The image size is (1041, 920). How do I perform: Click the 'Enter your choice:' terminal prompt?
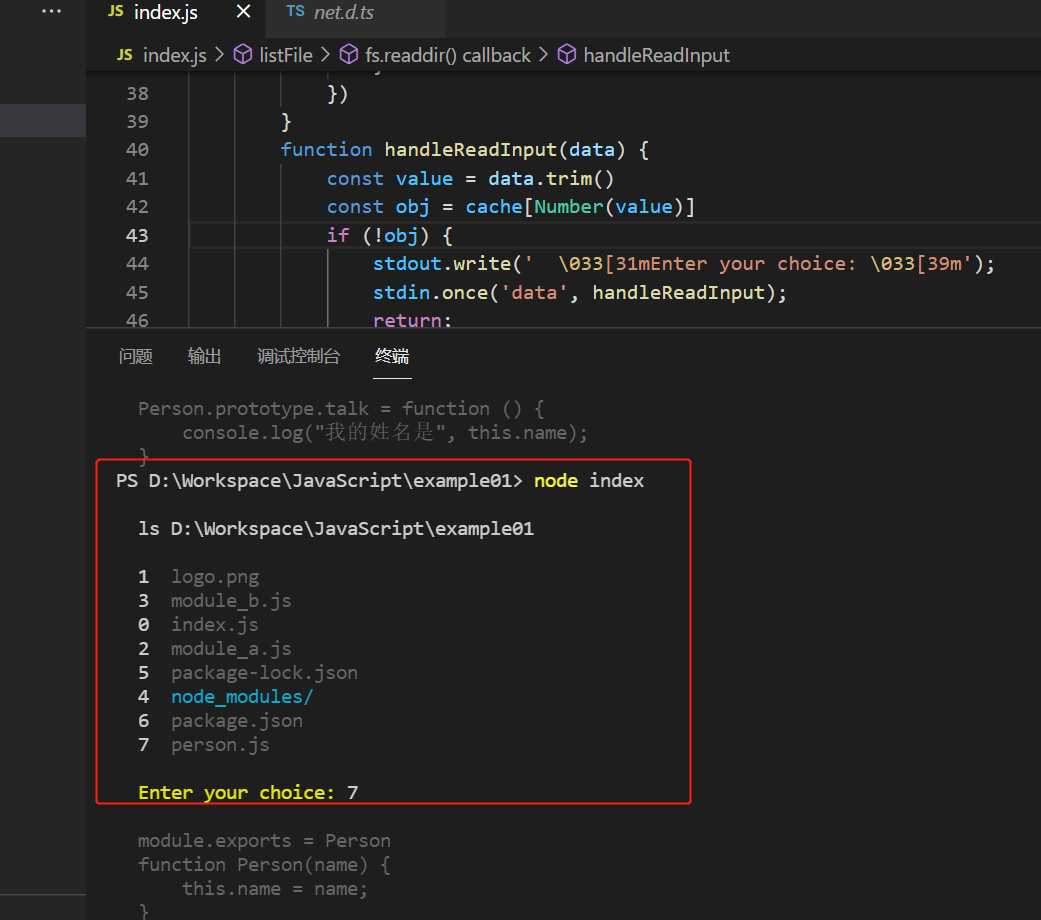click(236, 793)
